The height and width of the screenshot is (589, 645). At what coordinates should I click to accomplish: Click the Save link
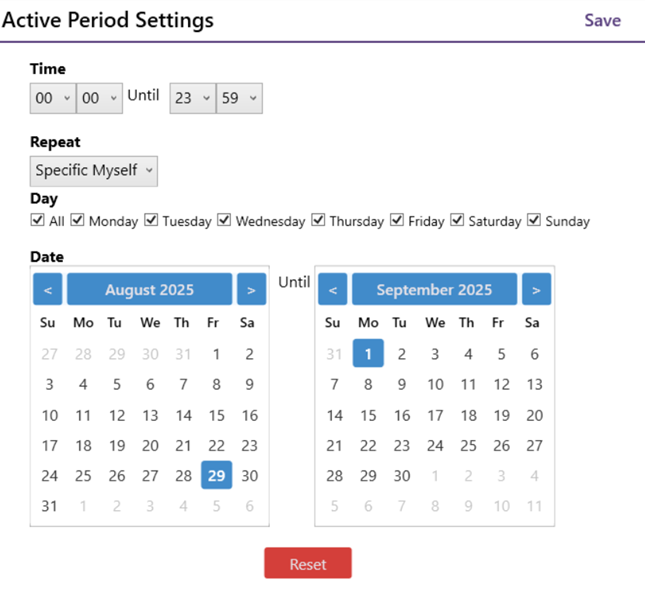[602, 21]
